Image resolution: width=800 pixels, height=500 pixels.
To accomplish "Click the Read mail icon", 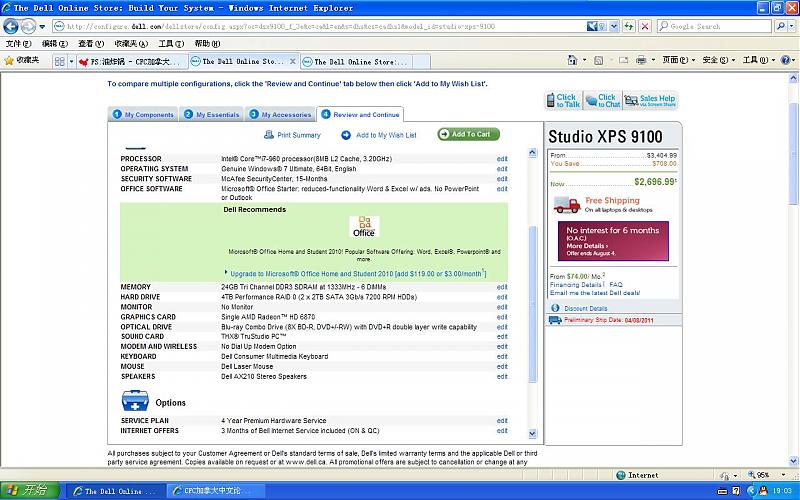I will pyautogui.click(x=623, y=60).
